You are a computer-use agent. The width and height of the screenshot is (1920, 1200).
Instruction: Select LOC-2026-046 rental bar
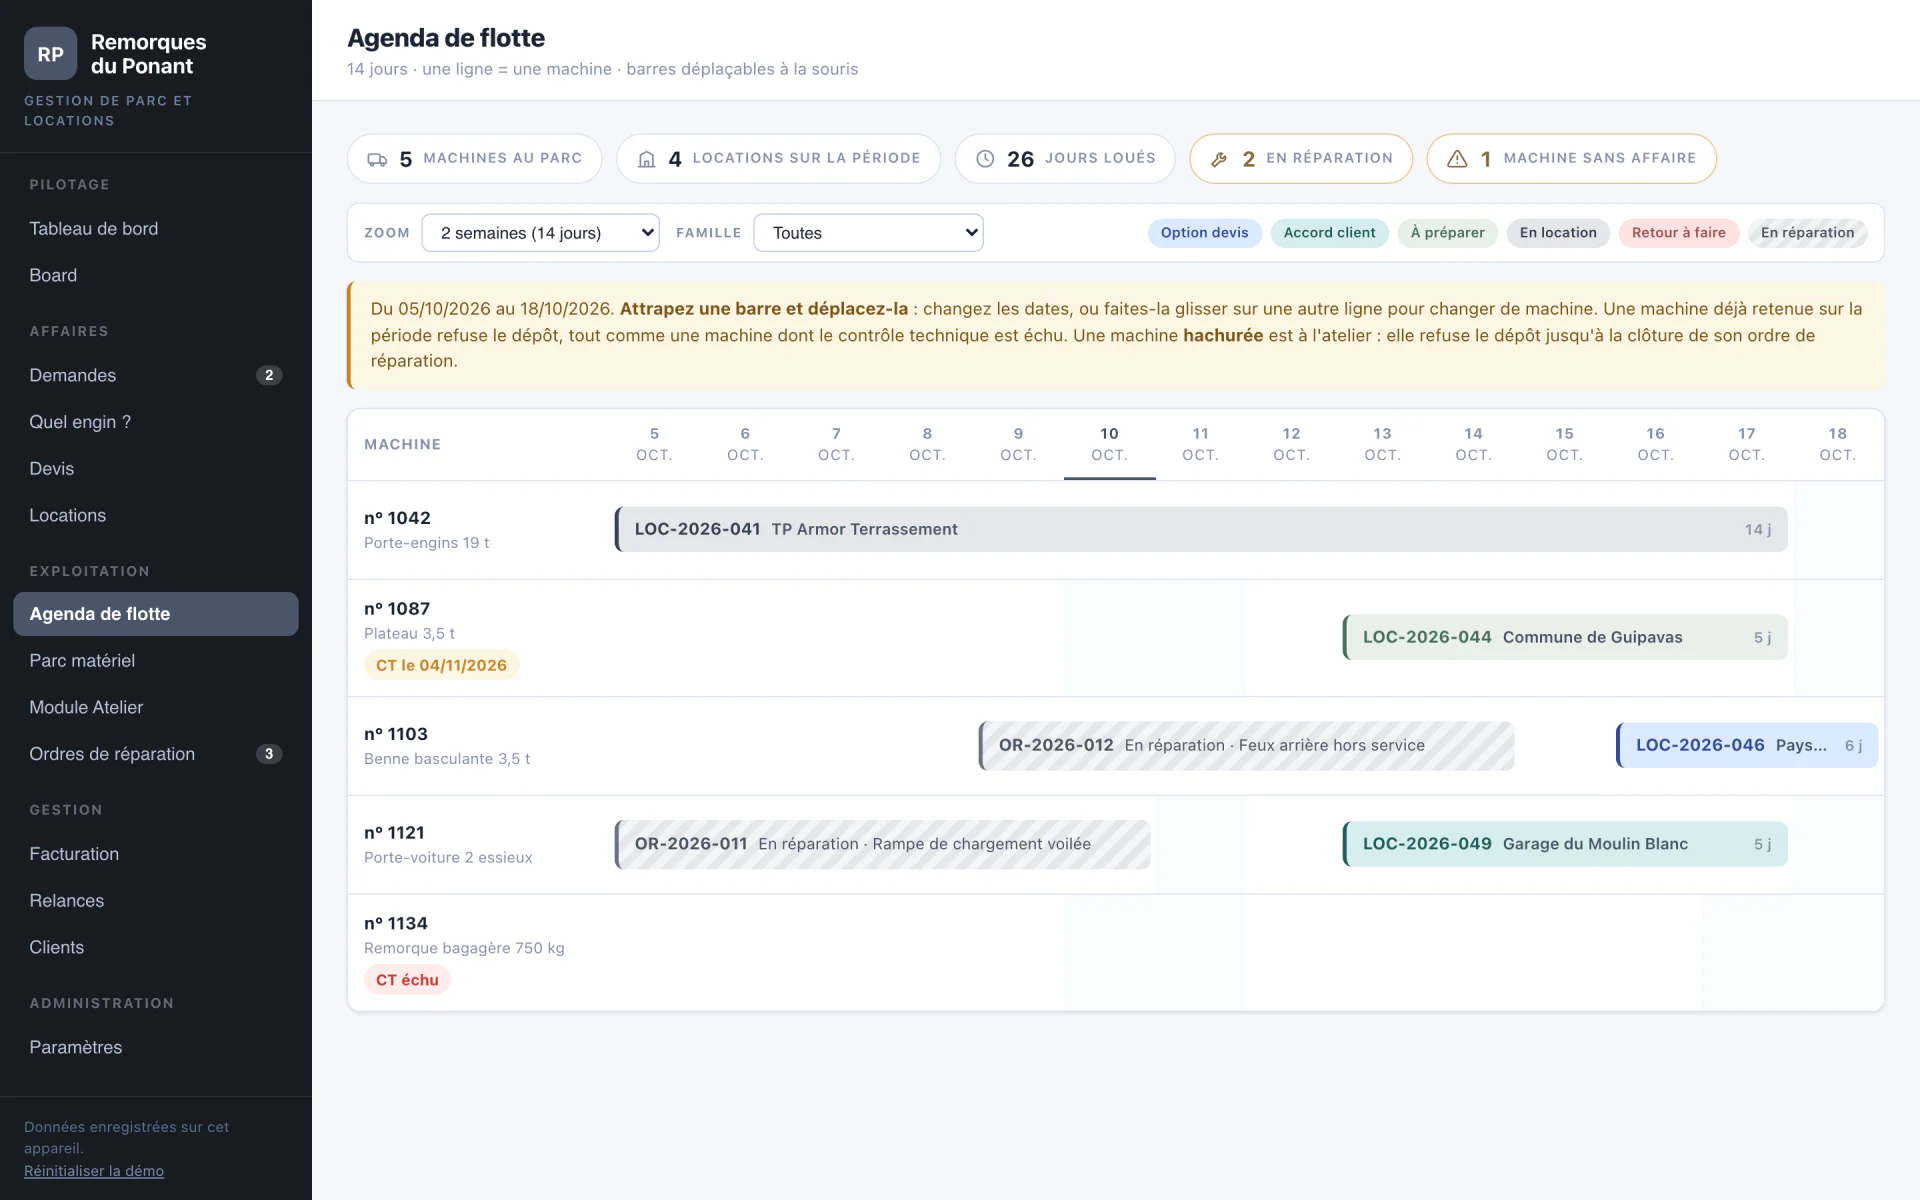click(x=1747, y=745)
